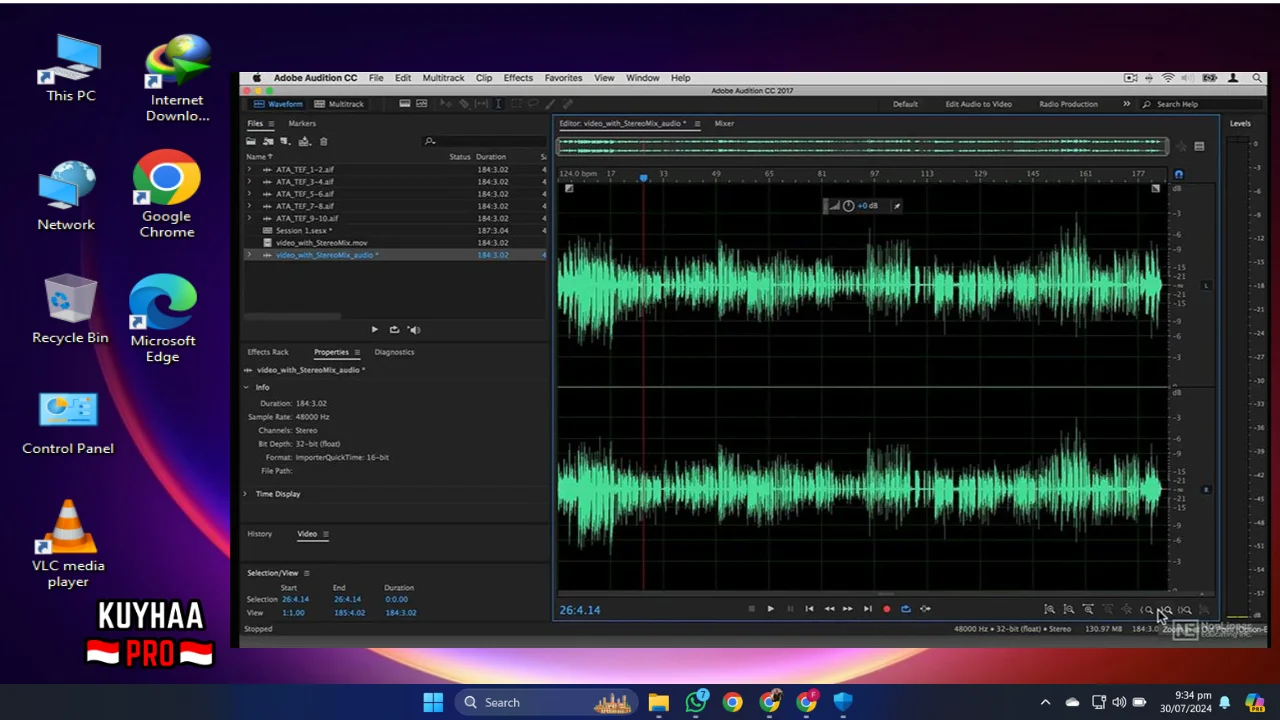Select the Default workspace
Screen dimensions: 1280x720
[x=905, y=104]
